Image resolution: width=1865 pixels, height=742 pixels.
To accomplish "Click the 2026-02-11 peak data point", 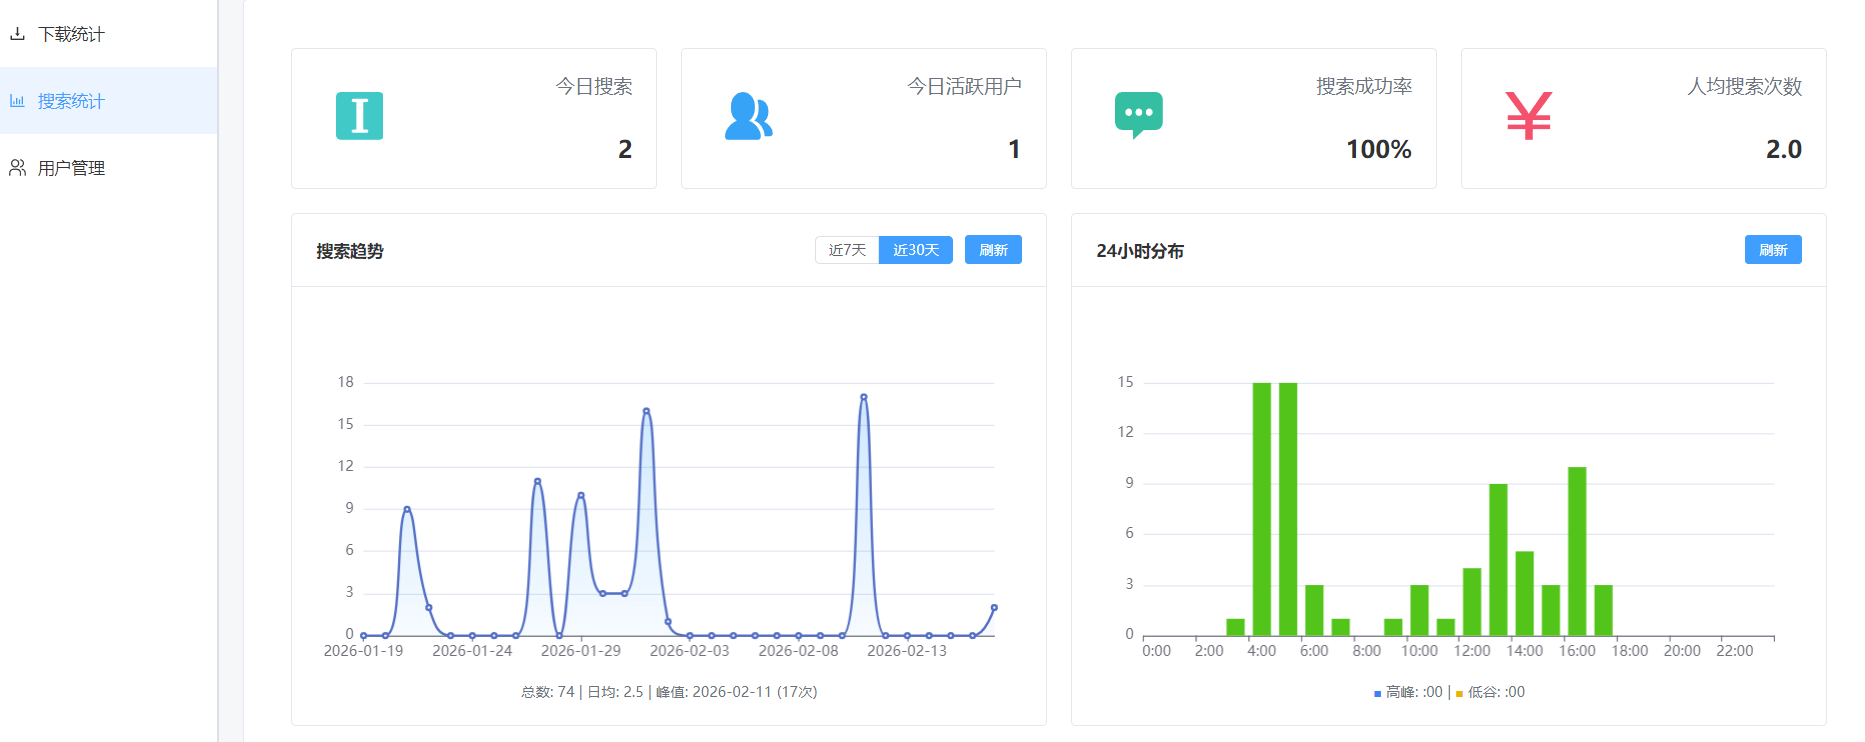I will (x=863, y=397).
